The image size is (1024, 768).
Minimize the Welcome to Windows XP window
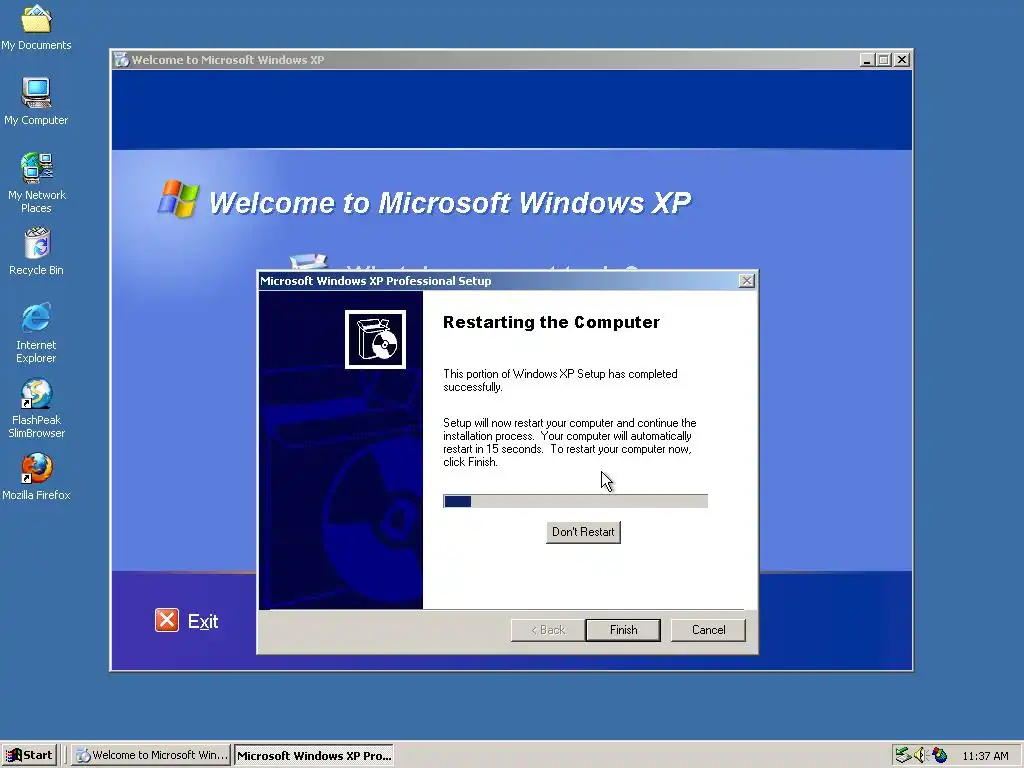(867, 59)
